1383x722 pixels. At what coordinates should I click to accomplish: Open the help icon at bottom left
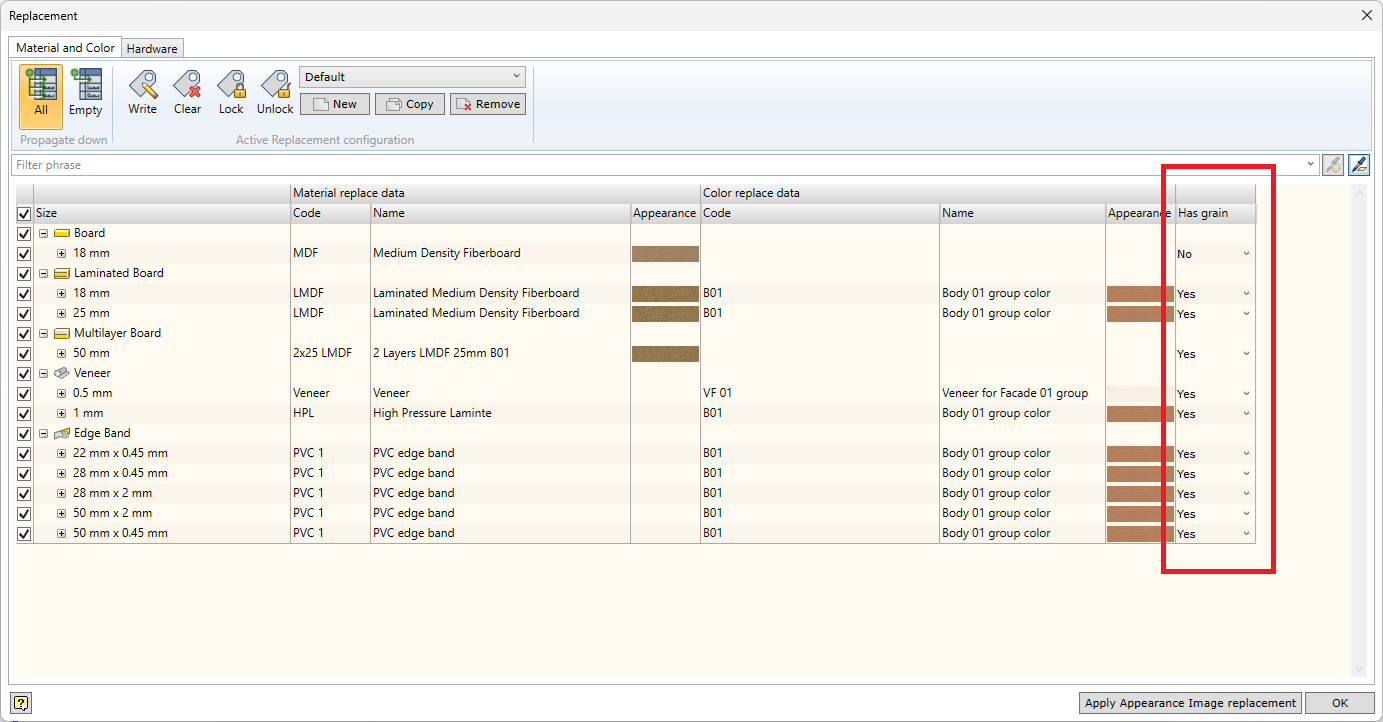[22, 703]
